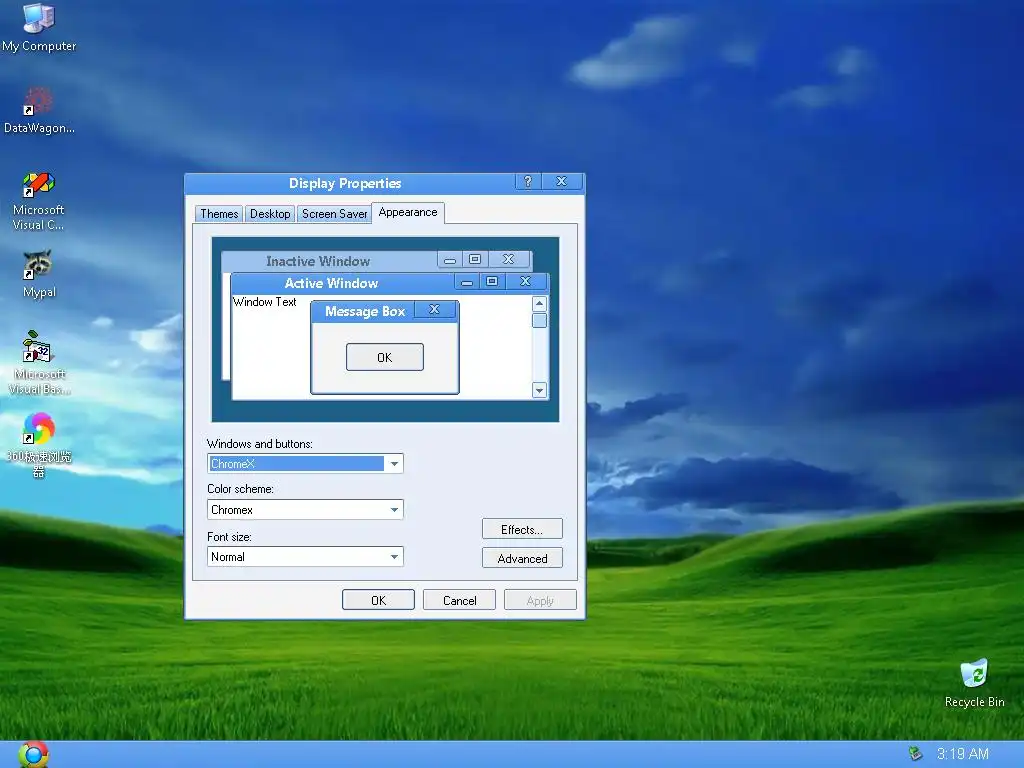The width and height of the screenshot is (1024, 768).
Task: Click the help question mark in Display Properties
Action: 528,182
